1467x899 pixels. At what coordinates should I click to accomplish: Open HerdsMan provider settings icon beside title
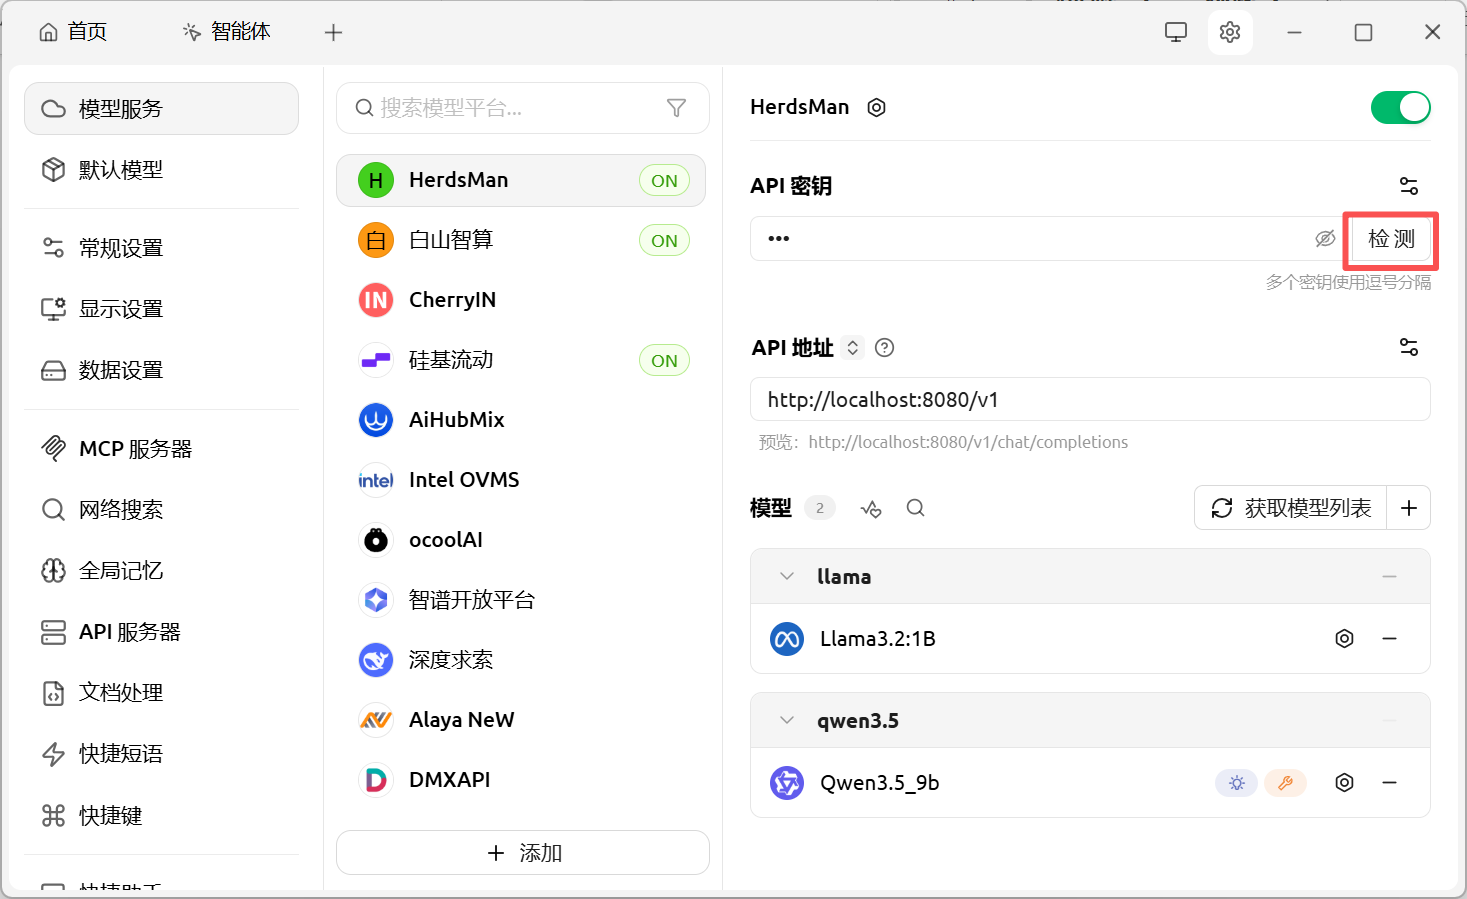tap(877, 107)
